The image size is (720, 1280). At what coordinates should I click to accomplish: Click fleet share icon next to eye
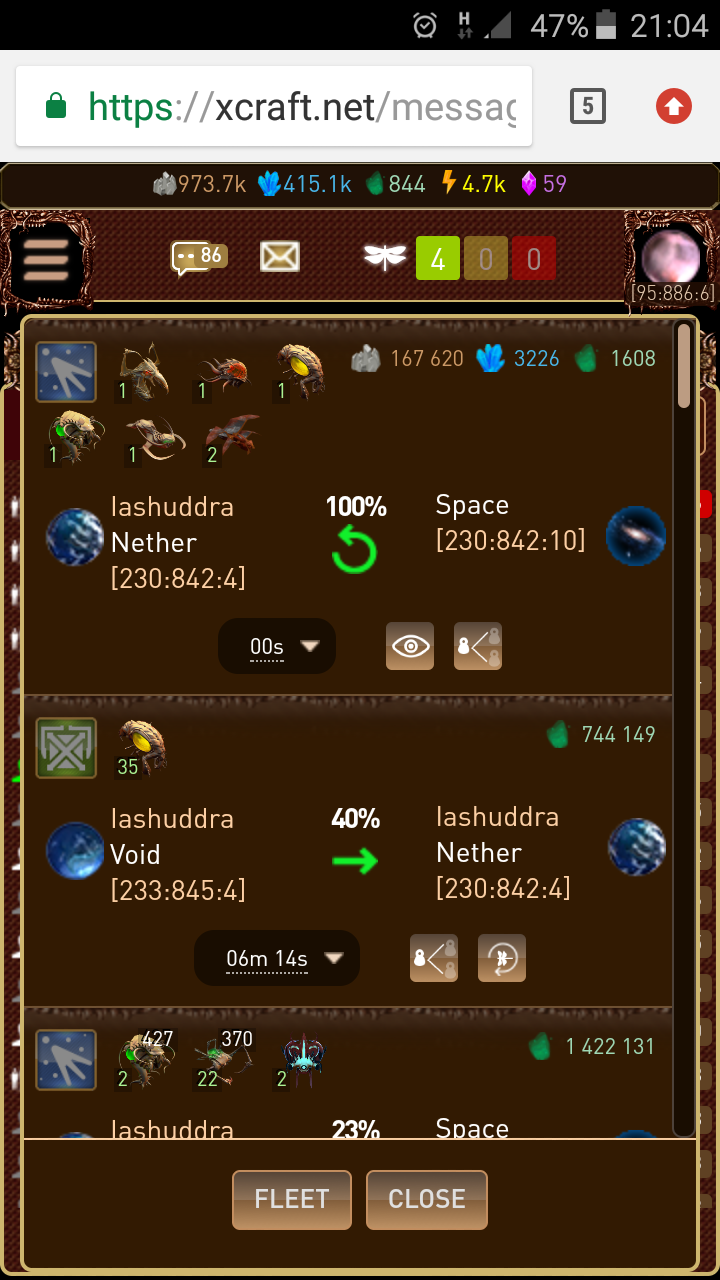tap(478, 646)
